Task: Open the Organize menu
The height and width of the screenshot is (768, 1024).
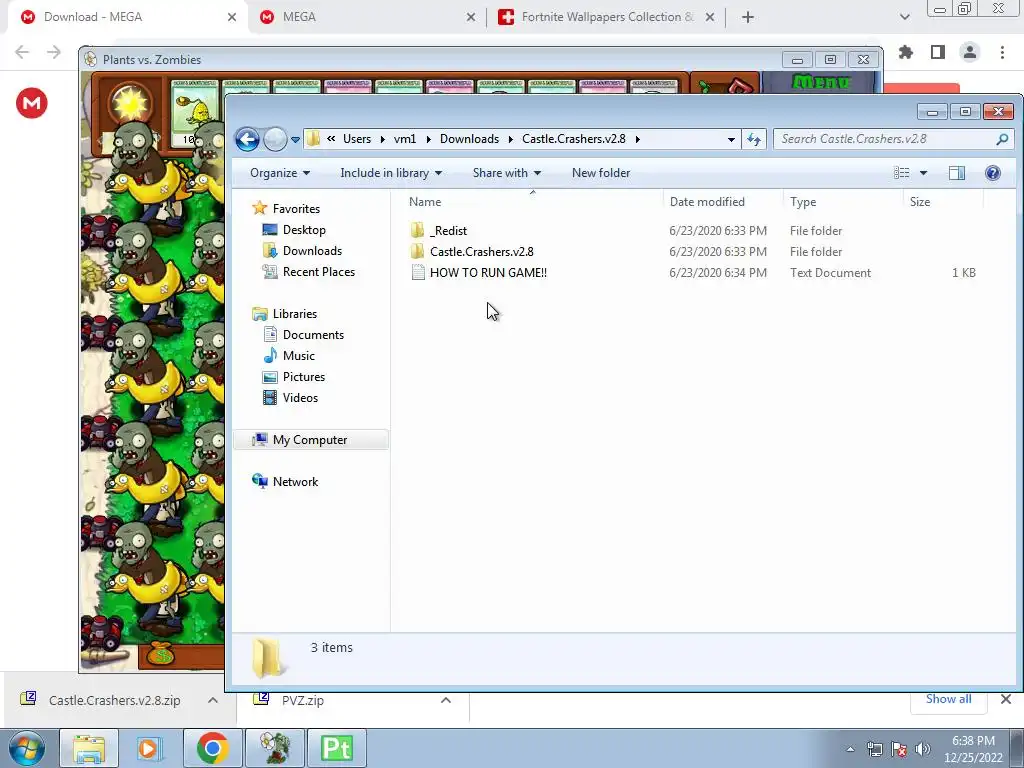Action: point(280,173)
